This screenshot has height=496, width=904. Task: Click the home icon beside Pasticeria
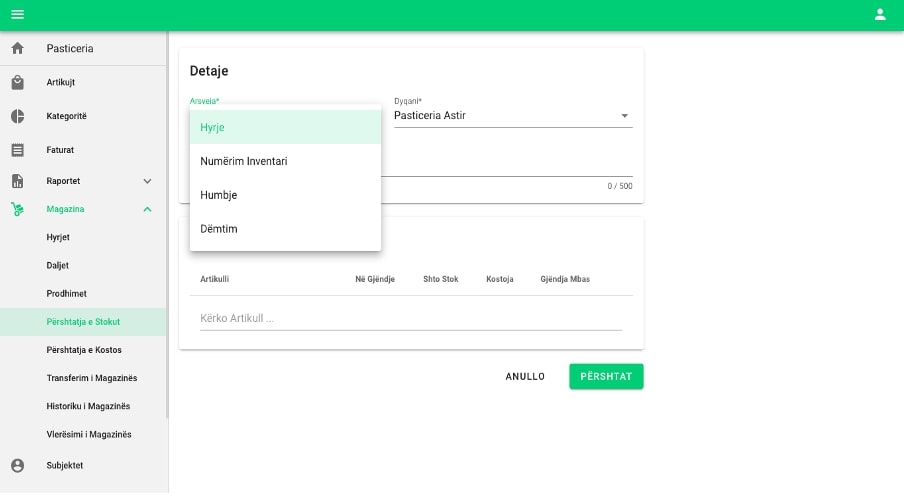pos(17,48)
